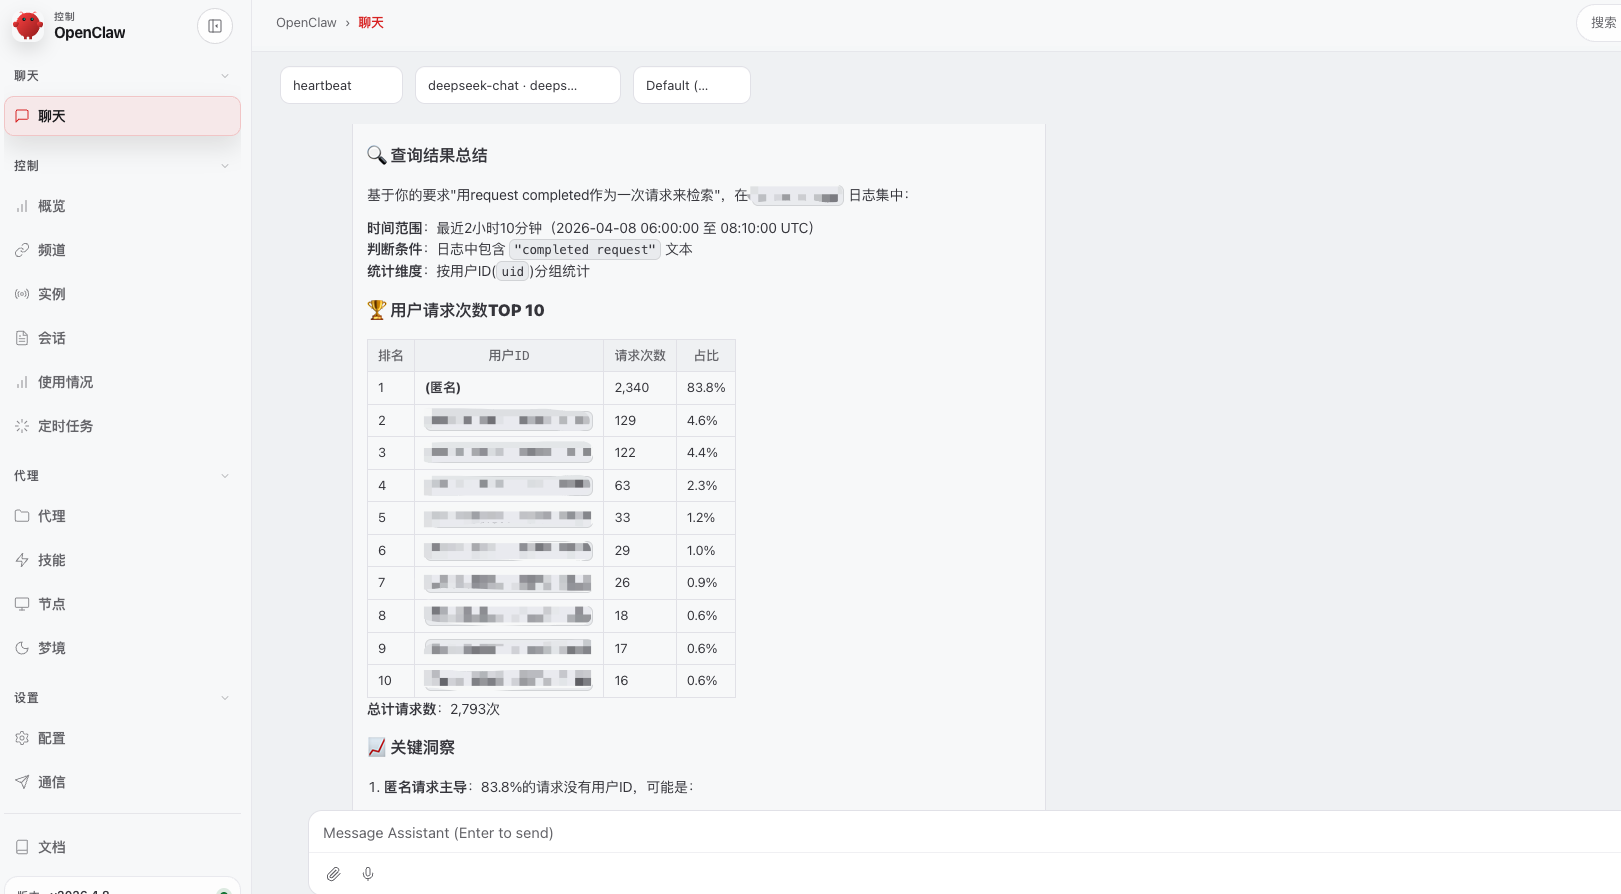Open 梦境 dreams page

tap(52, 648)
